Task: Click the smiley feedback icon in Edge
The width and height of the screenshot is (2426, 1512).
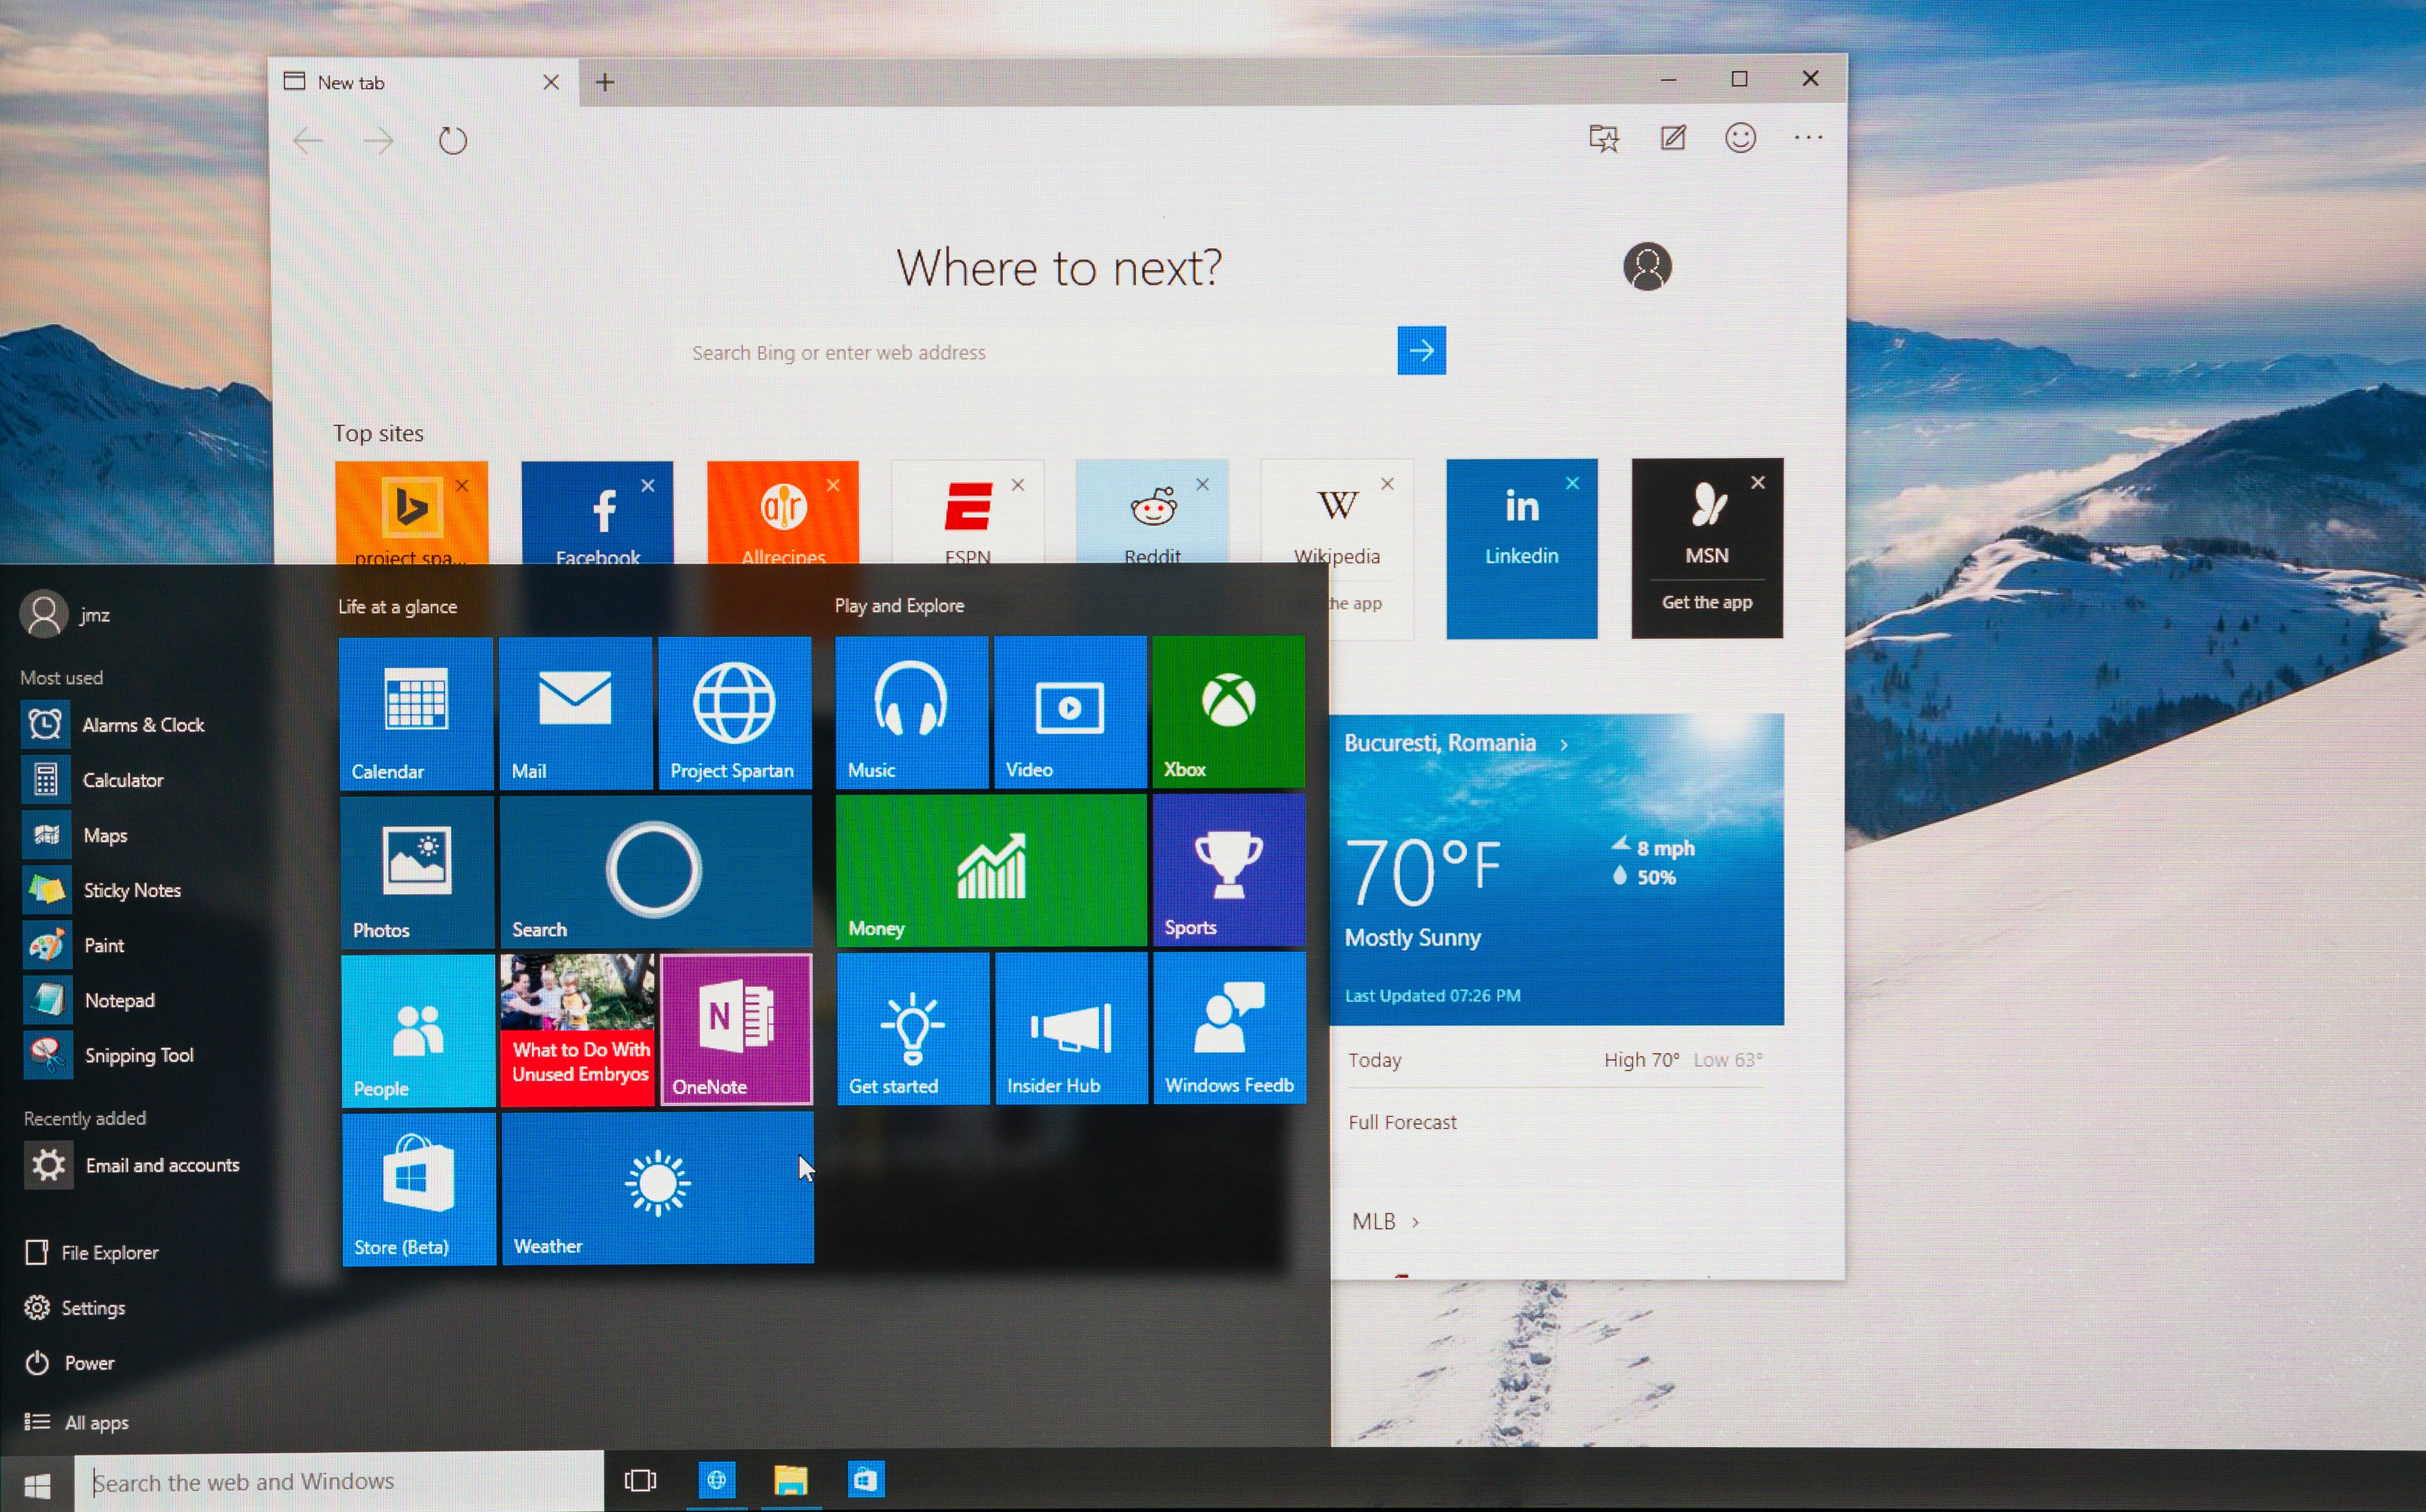Action: (x=1740, y=138)
